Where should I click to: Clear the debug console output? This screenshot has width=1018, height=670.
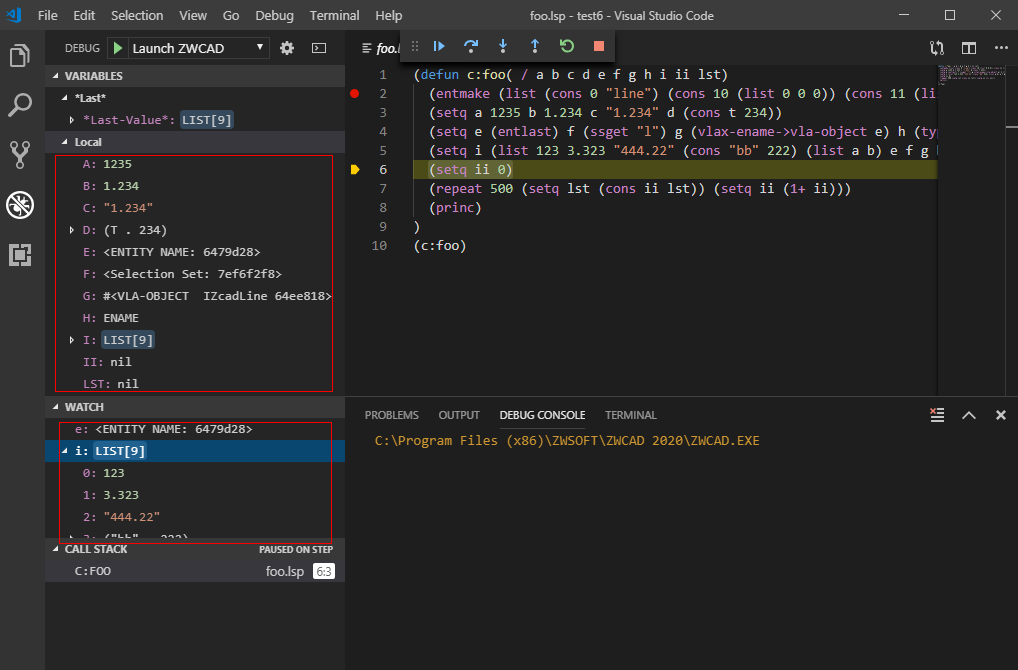pyautogui.click(x=937, y=415)
